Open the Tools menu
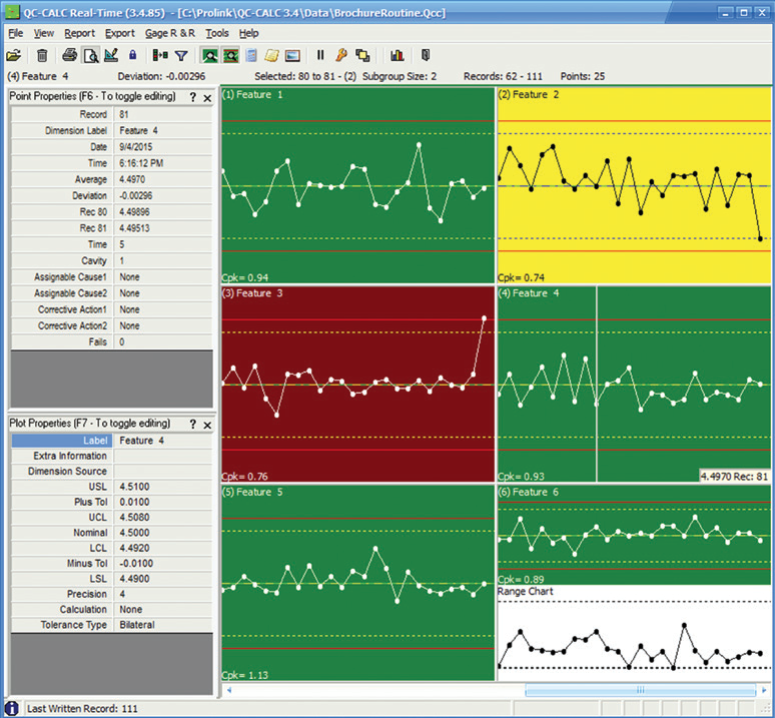This screenshot has width=775, height=718. tap(217, 33)
